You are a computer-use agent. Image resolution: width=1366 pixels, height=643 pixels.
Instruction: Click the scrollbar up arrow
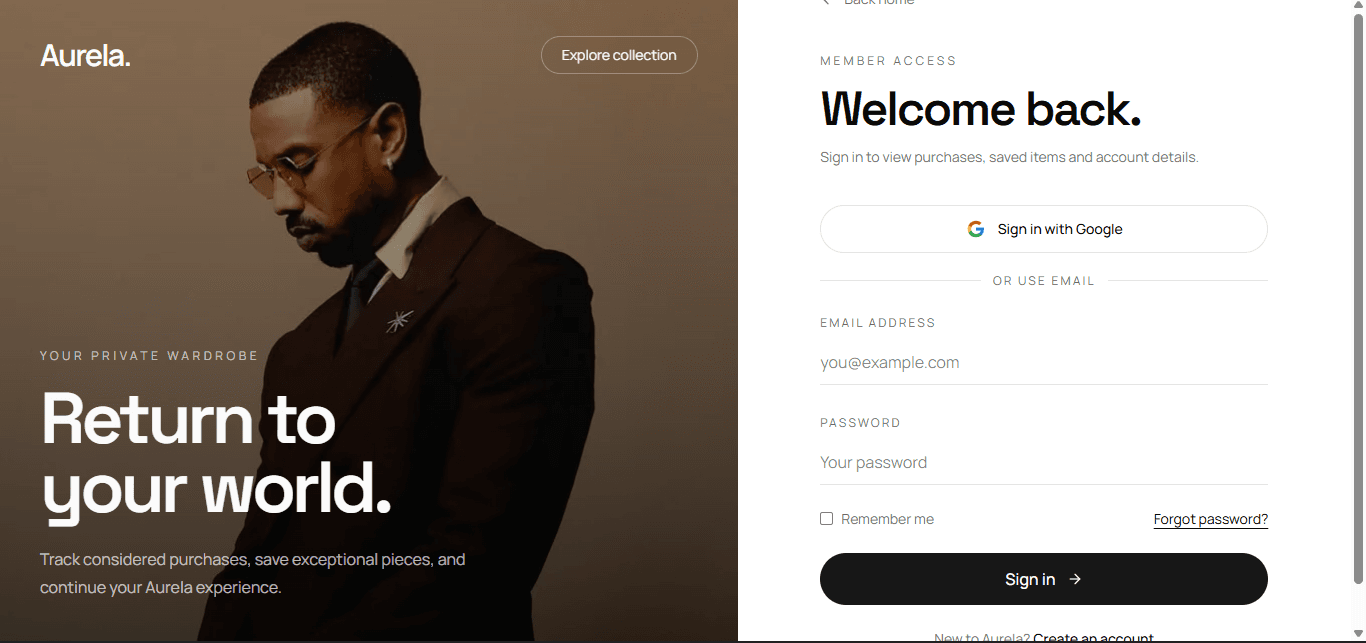tap(1358, 6)
